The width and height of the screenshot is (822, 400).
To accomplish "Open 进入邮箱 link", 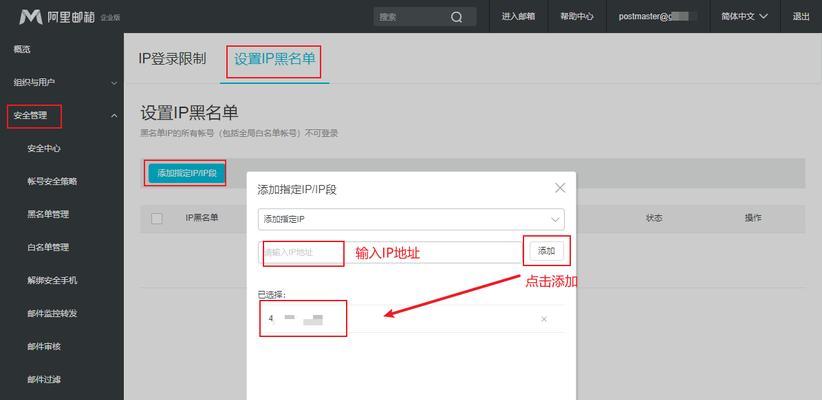I will (518, 17).
